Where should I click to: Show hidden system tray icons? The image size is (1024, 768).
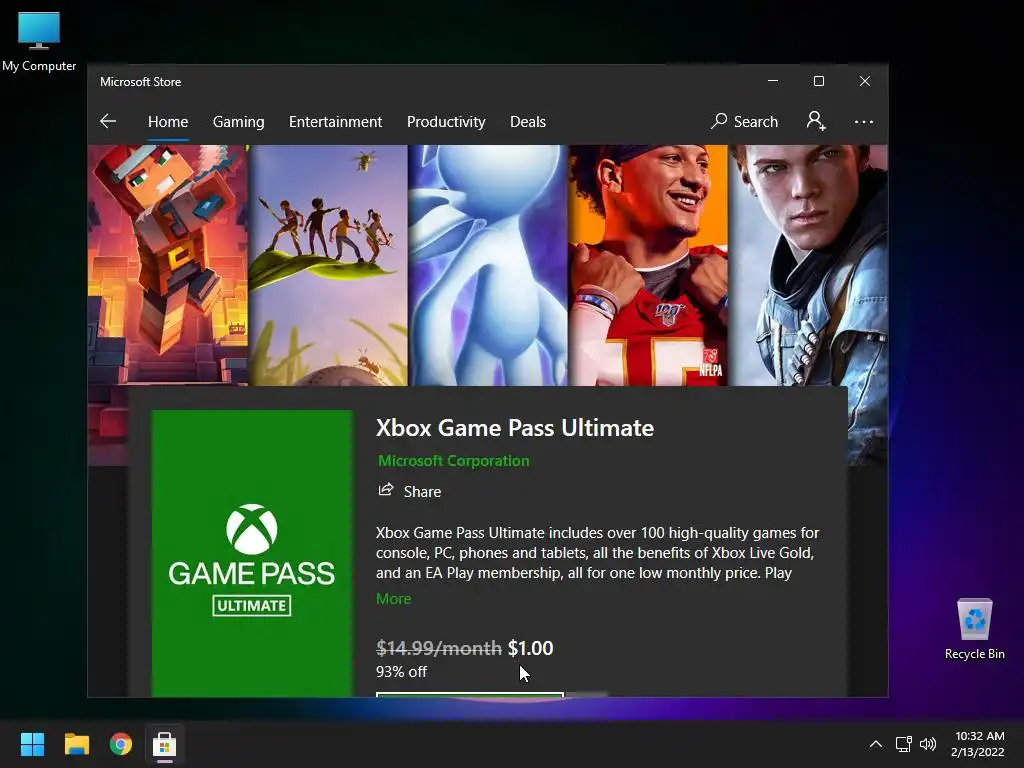(876, 744)
